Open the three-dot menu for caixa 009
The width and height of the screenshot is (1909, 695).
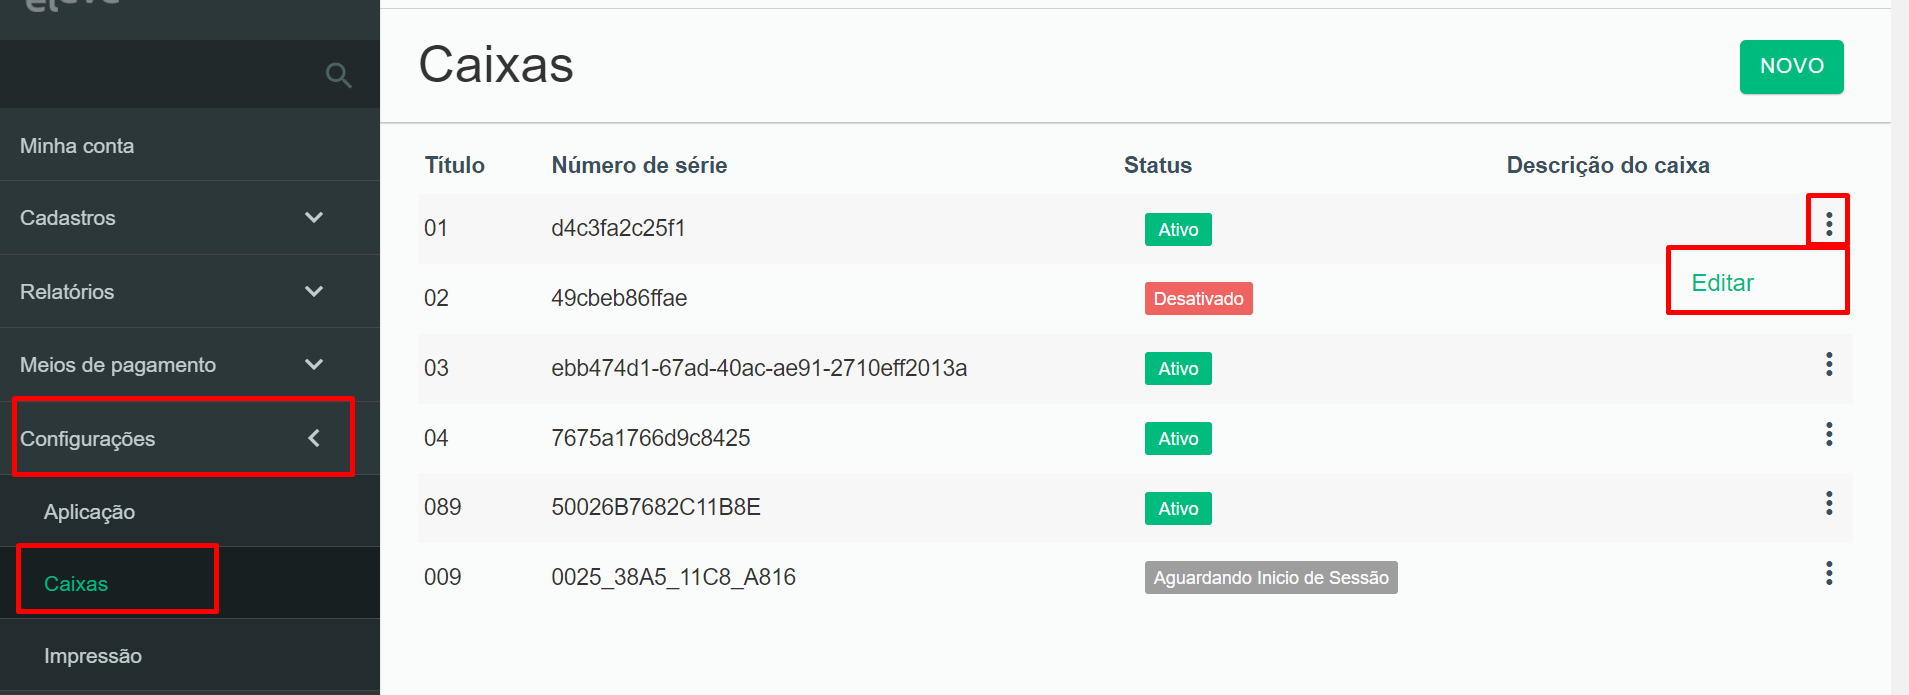[x=1829, y=573]
